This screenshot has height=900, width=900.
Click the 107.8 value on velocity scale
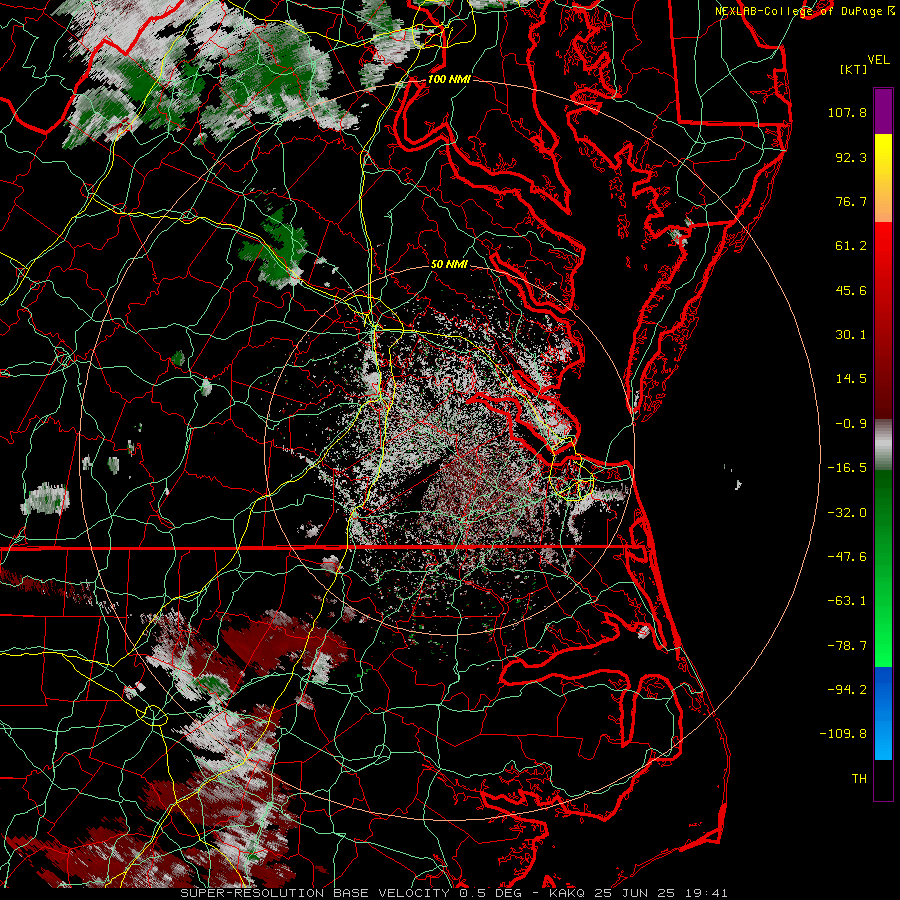(x=847, y=112)
